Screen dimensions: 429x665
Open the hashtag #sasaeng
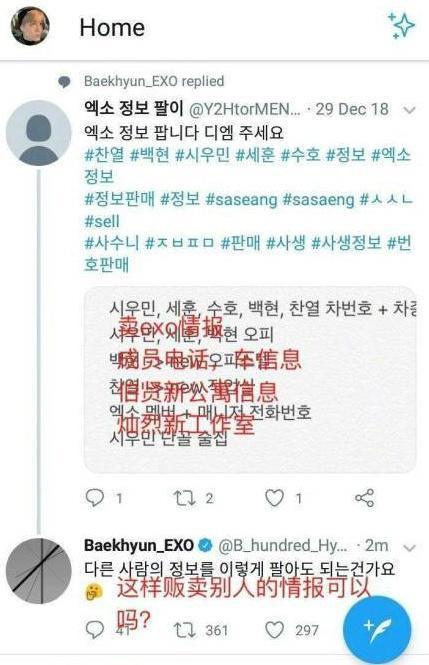(x=318, y=199)
